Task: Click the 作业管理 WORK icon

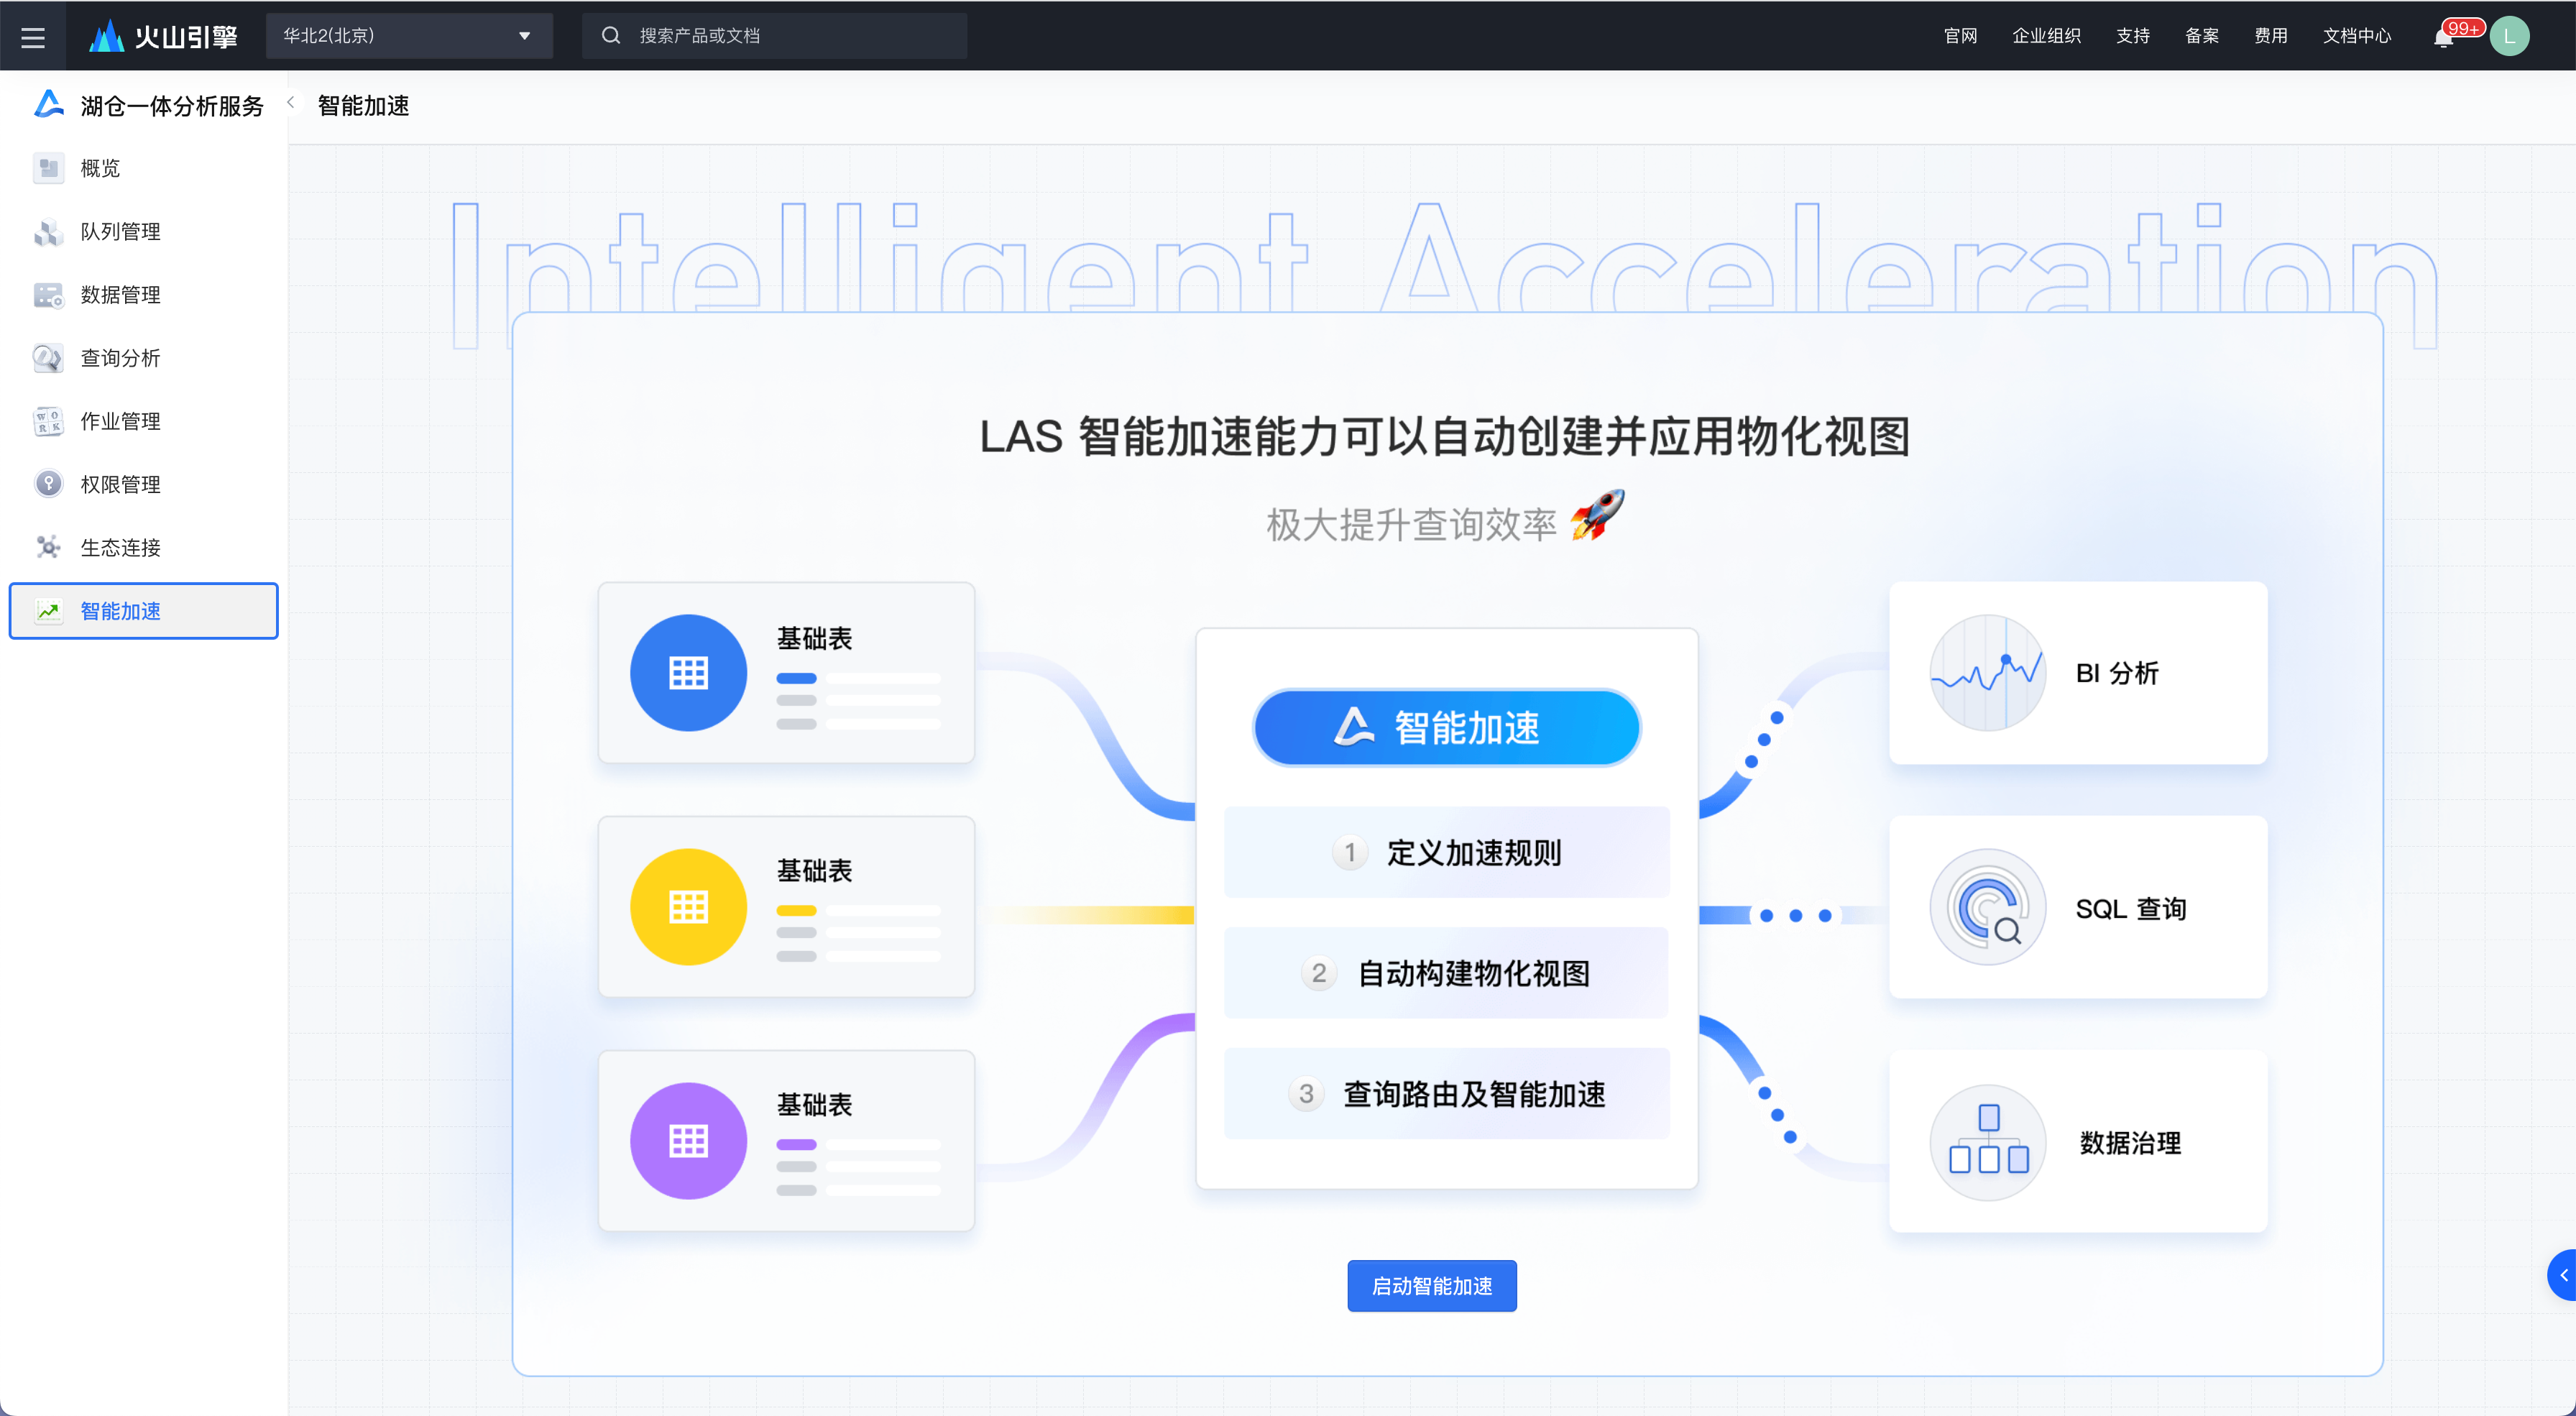Action: pos(48,421)
